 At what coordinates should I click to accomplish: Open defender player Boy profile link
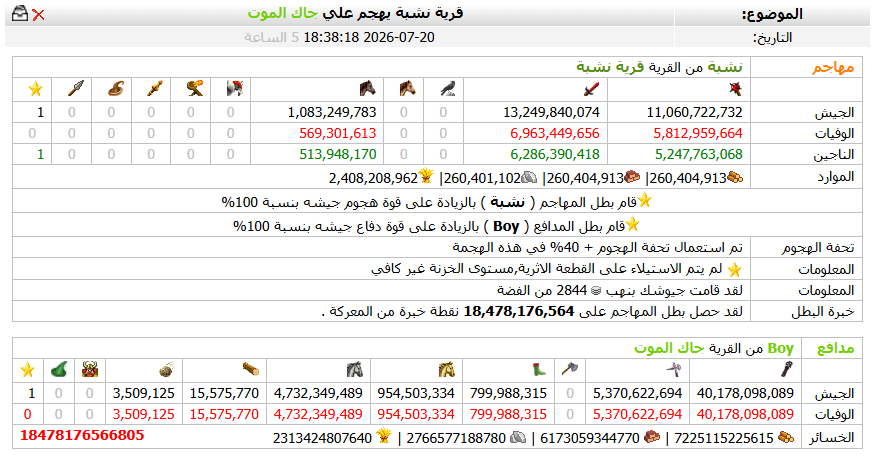point(780,349)
